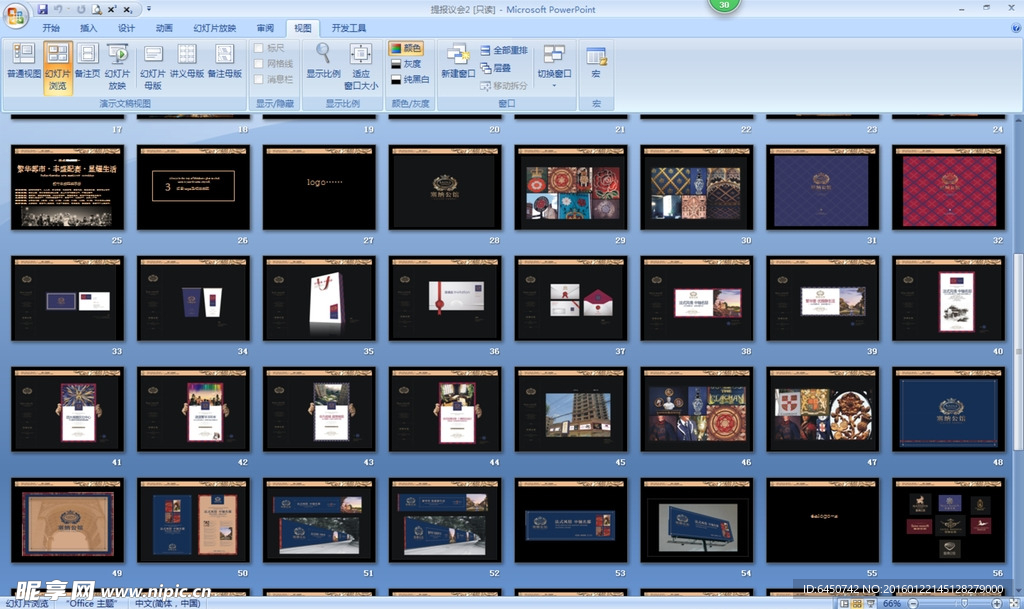Apply superscript from Quick Access Toolbar
The image size is (1024, 609).
[112, 9]
